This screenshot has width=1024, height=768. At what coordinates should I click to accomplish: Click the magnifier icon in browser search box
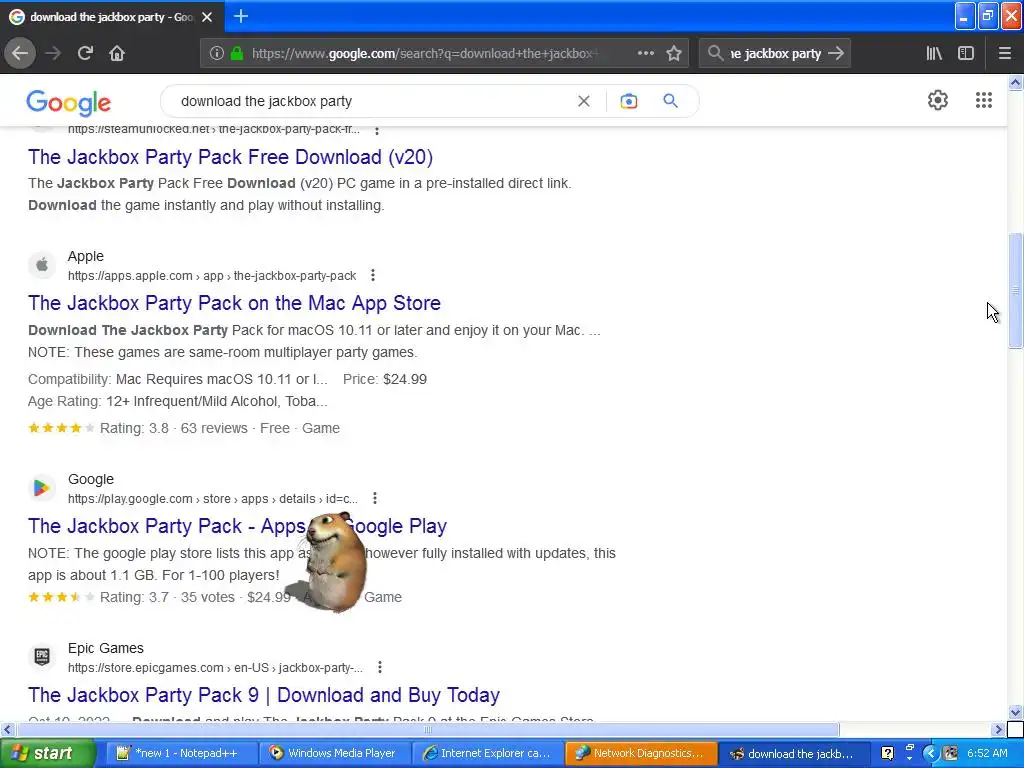716,53
